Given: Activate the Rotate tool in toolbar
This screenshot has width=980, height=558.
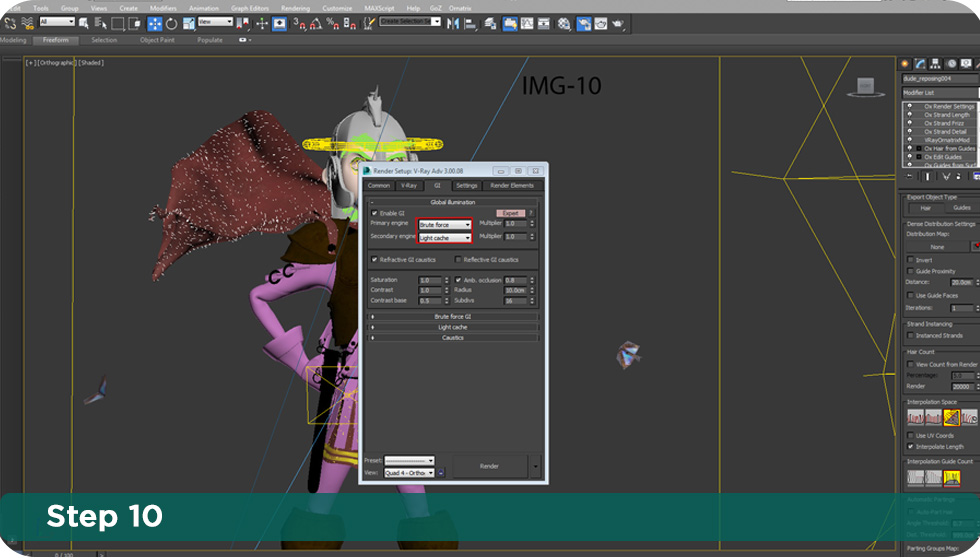Looking at the screenshot, I should click(172, 23).
